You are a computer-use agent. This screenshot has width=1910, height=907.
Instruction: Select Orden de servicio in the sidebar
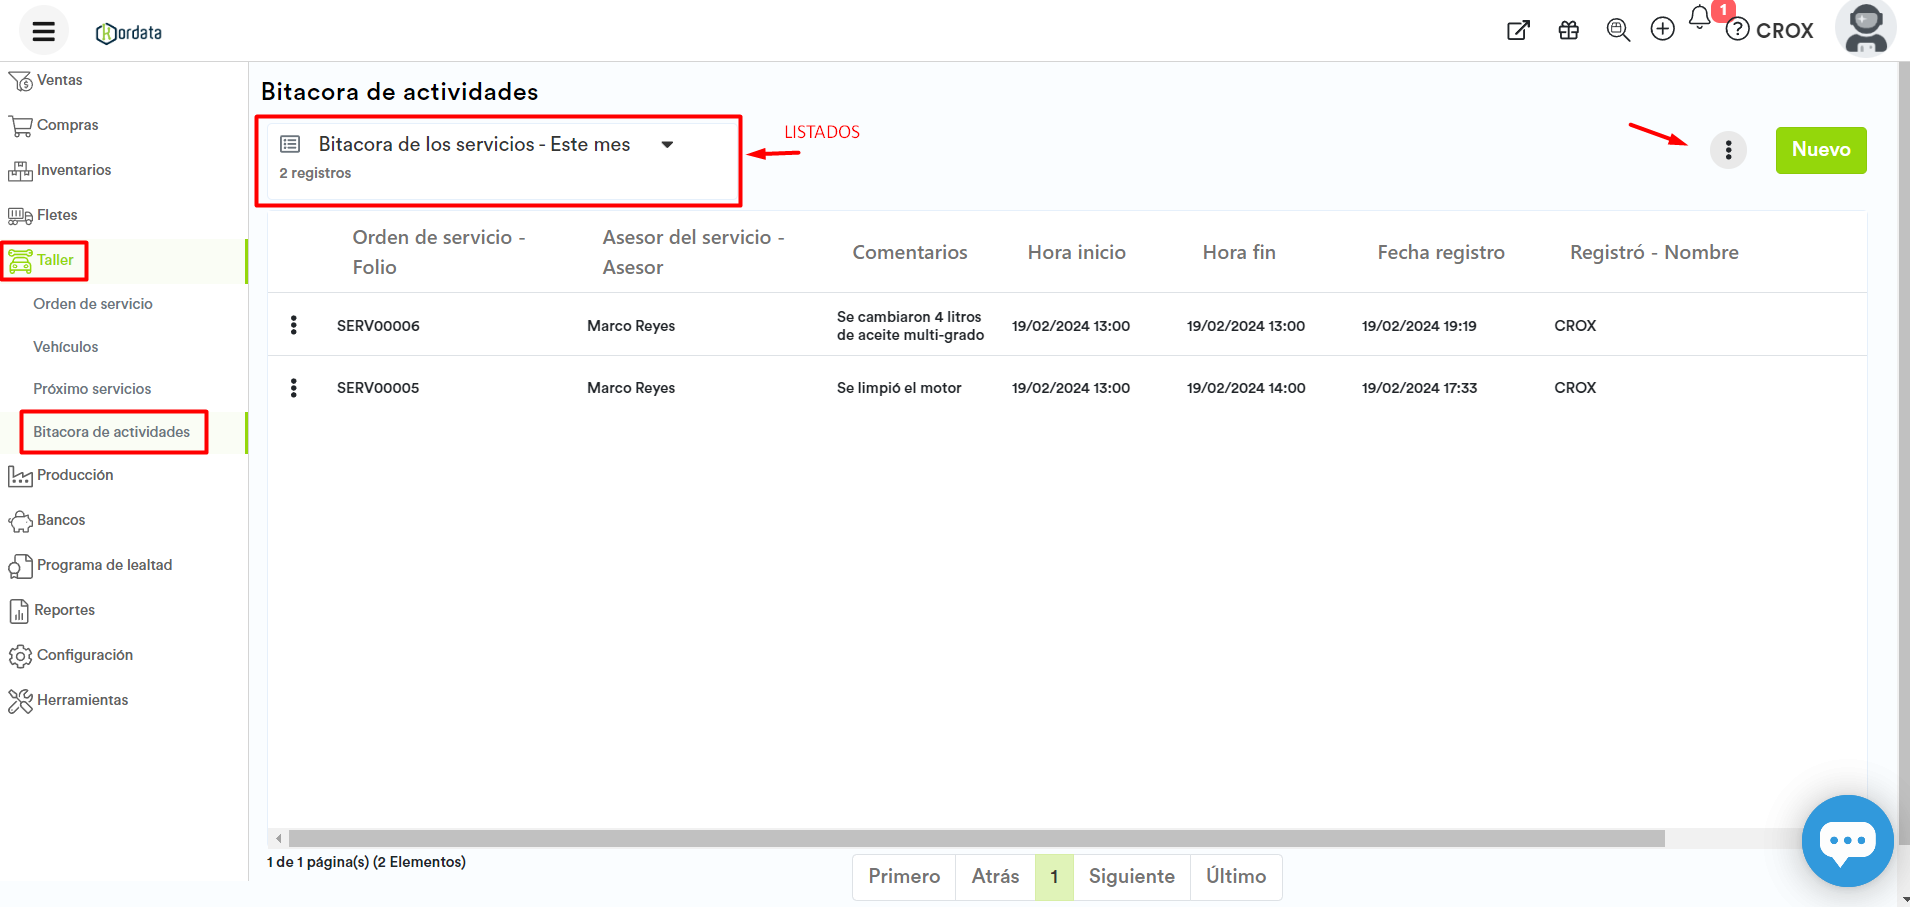(93, 304)
